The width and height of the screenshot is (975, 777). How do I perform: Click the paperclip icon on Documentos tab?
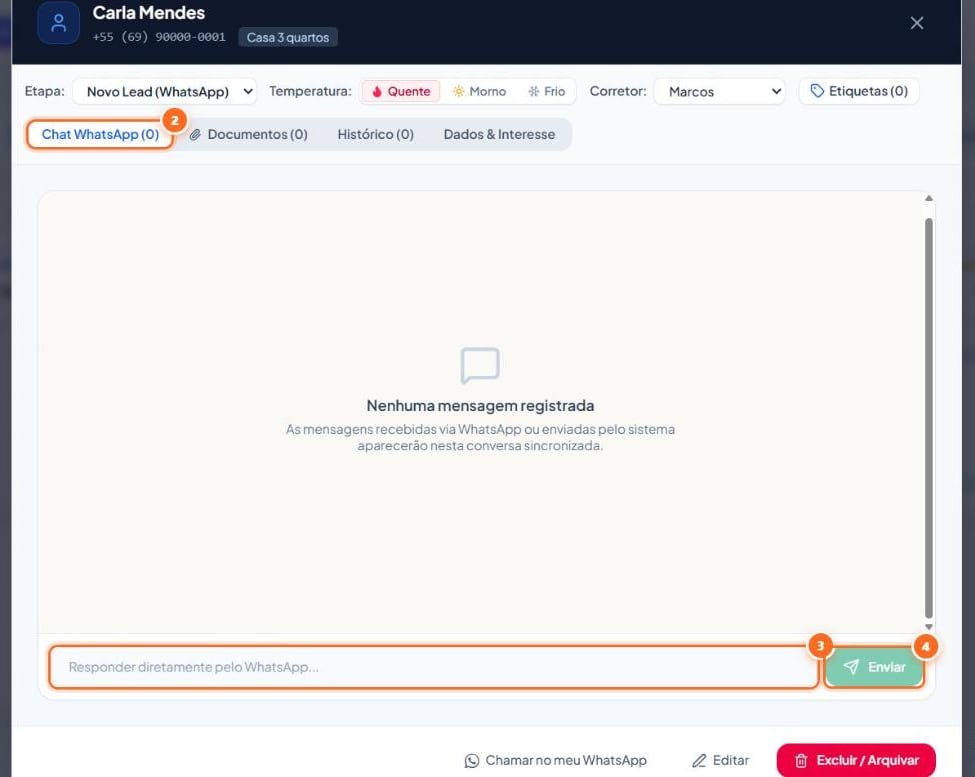(x=195, y=134)
